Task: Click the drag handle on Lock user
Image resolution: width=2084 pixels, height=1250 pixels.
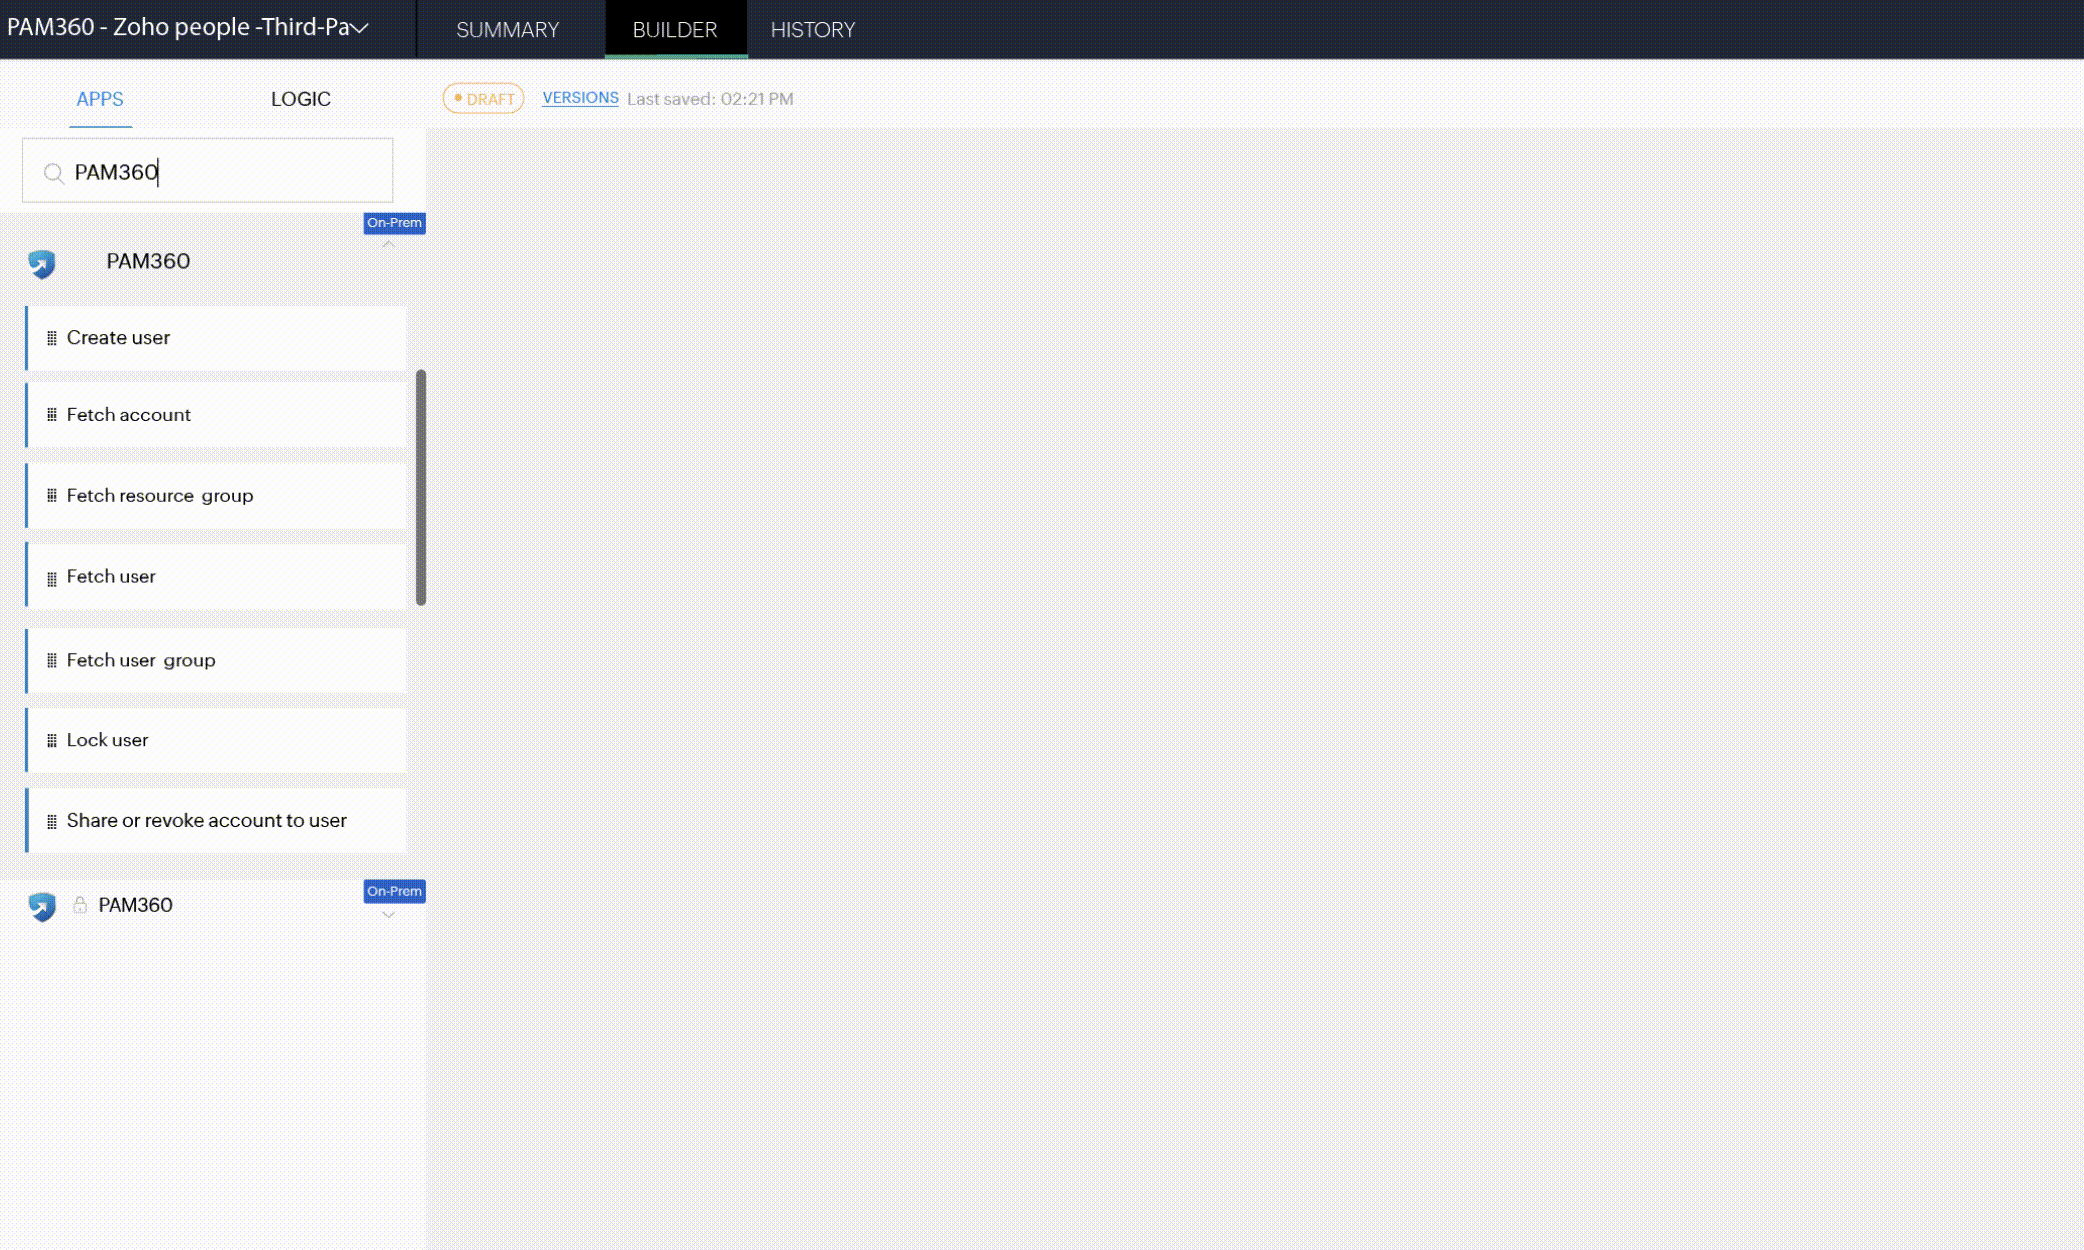Action: (x=52, y=740)
